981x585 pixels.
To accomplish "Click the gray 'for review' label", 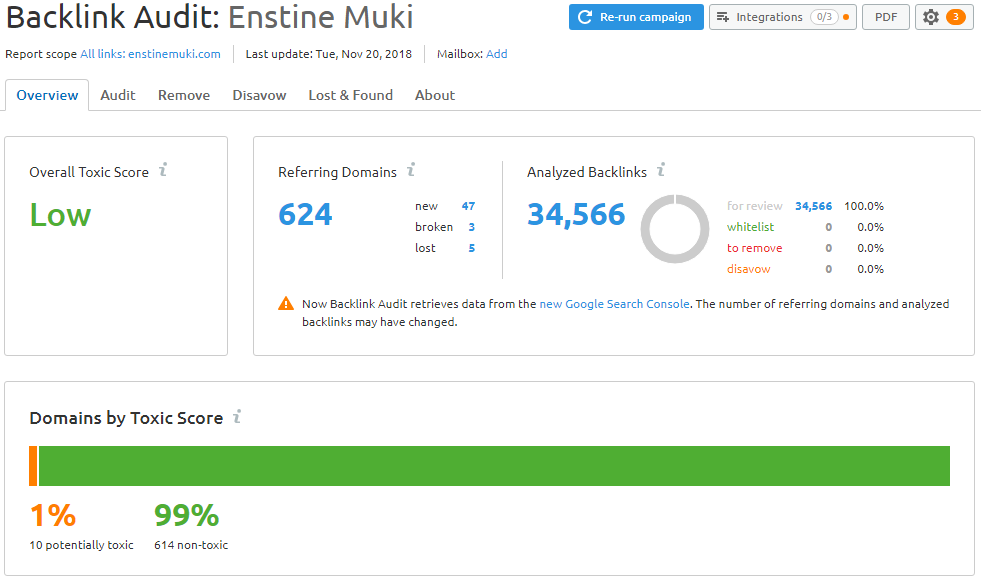I will tap(755, 206).
